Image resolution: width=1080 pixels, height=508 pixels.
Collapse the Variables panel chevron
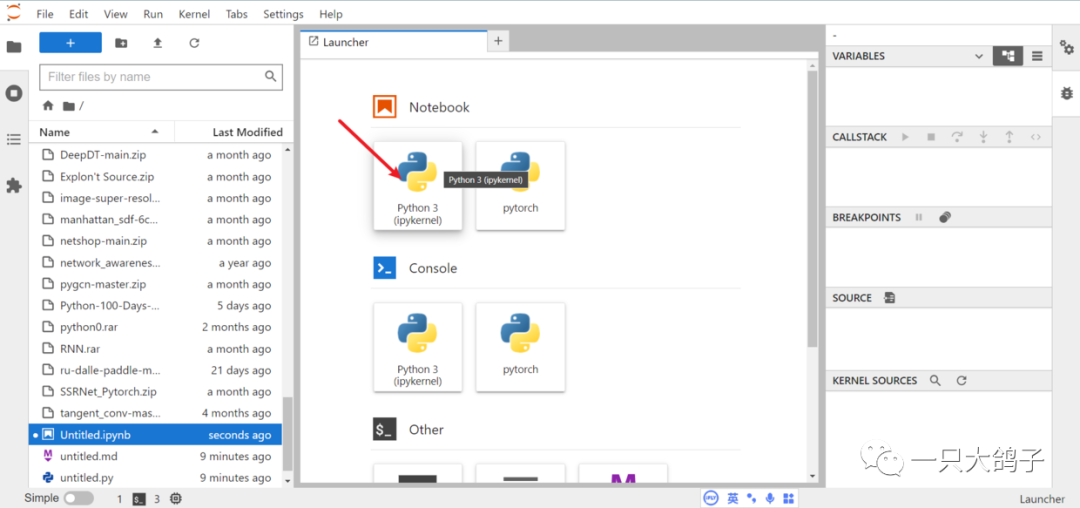979,56
